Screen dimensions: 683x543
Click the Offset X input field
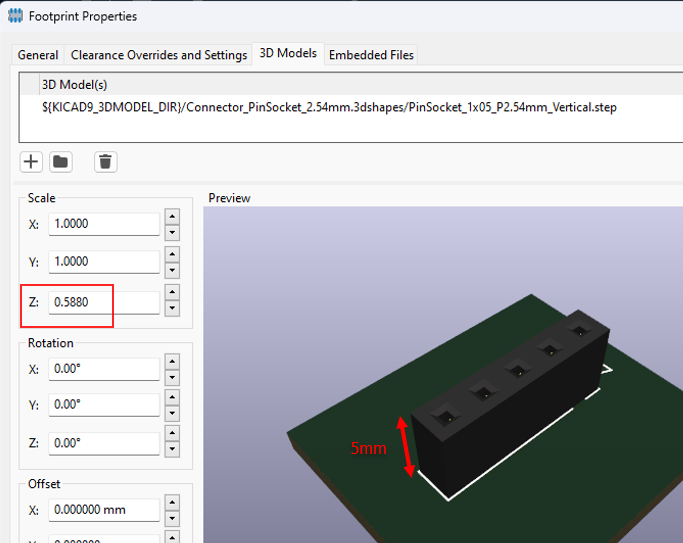click(104, 510)
